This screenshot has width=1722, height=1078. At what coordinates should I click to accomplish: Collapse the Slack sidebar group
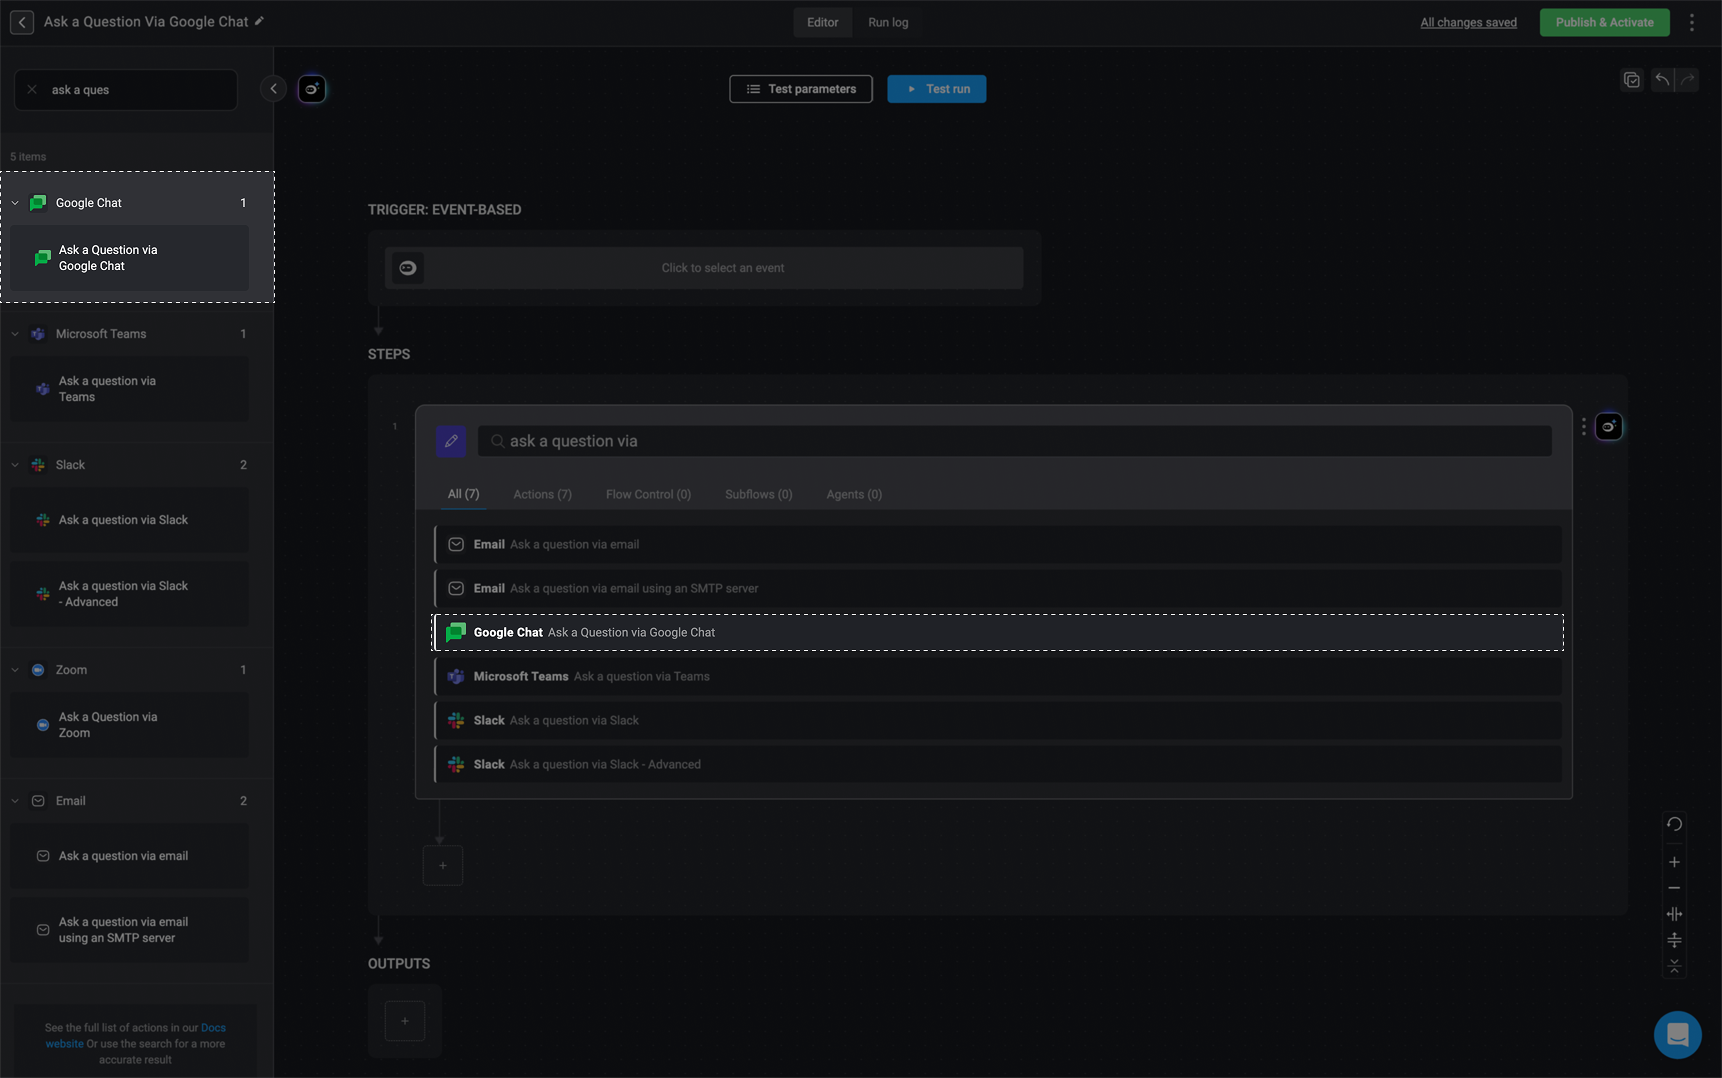pyautogui.click(x=15, y=465)
